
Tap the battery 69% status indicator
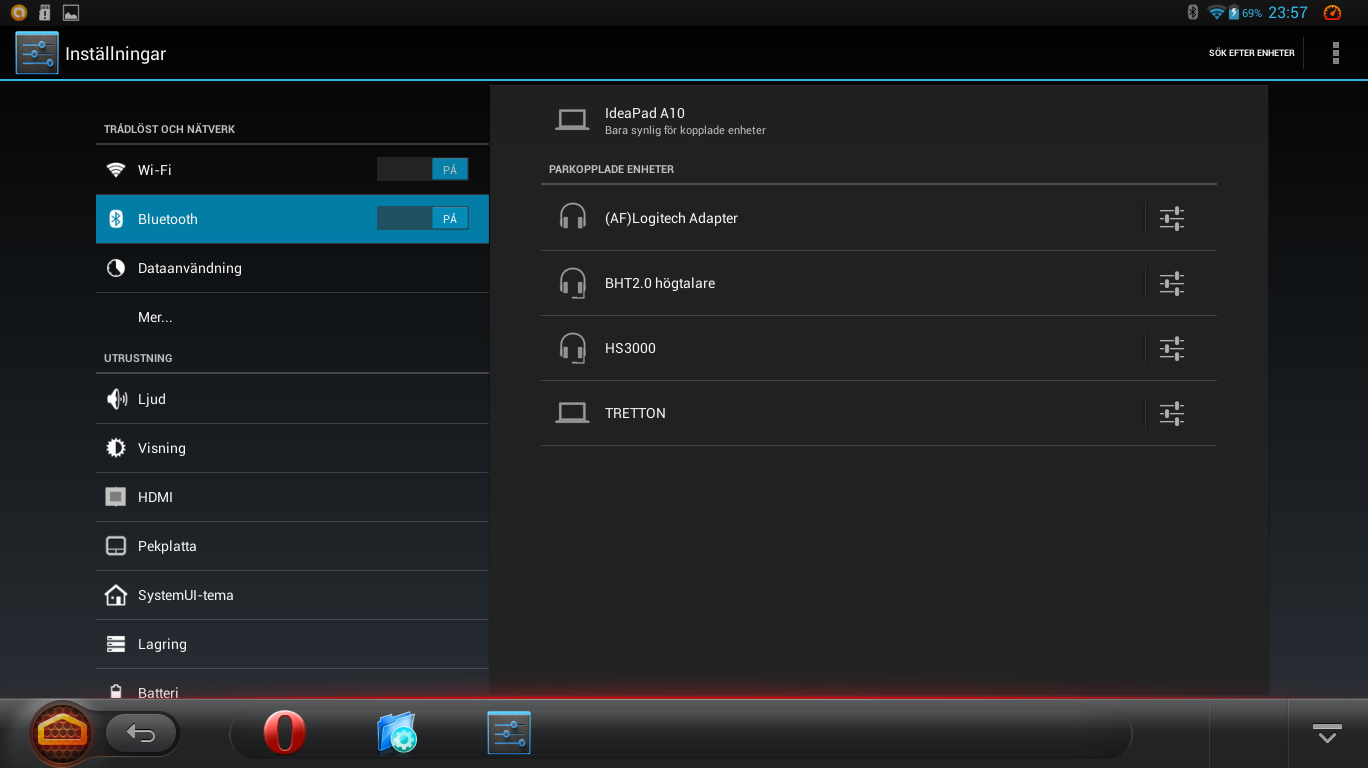1245,13
